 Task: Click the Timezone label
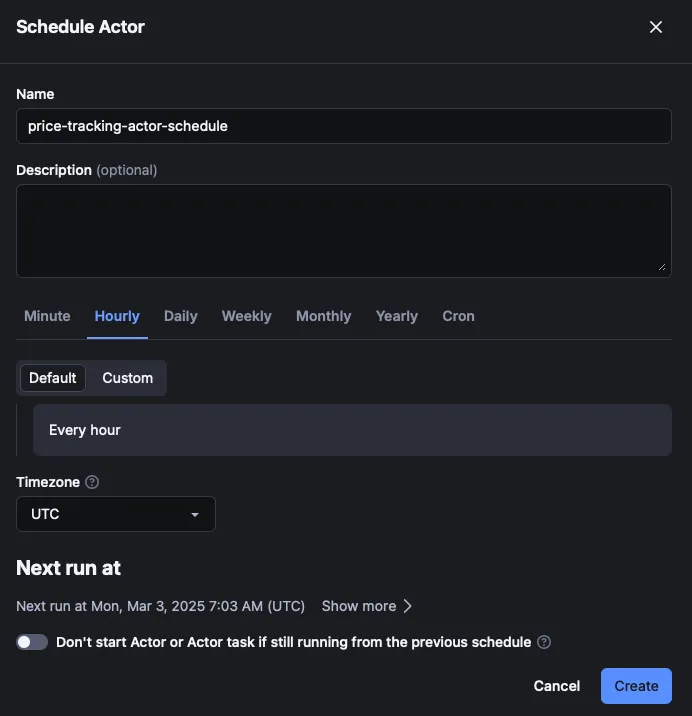[48, 482]
